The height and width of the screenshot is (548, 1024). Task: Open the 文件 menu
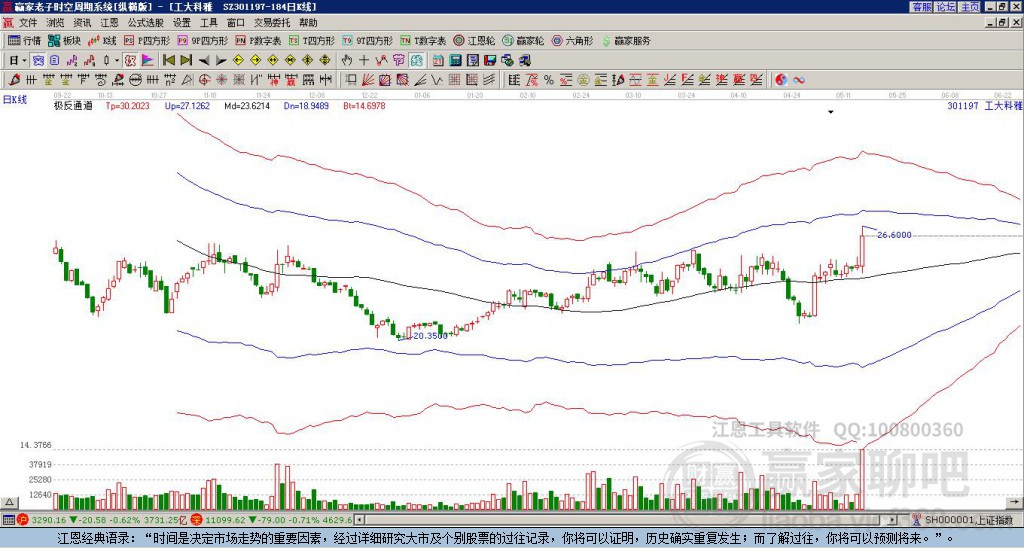click(x=28, y=23)
